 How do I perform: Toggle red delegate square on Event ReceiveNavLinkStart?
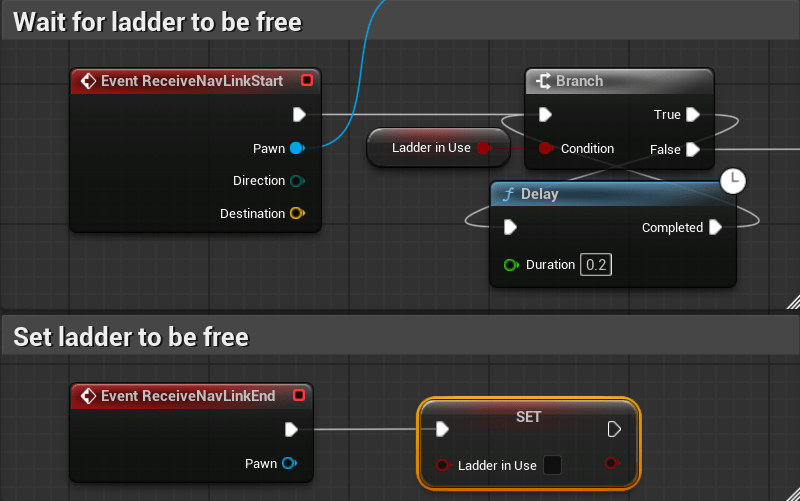[x=307, y=81]
